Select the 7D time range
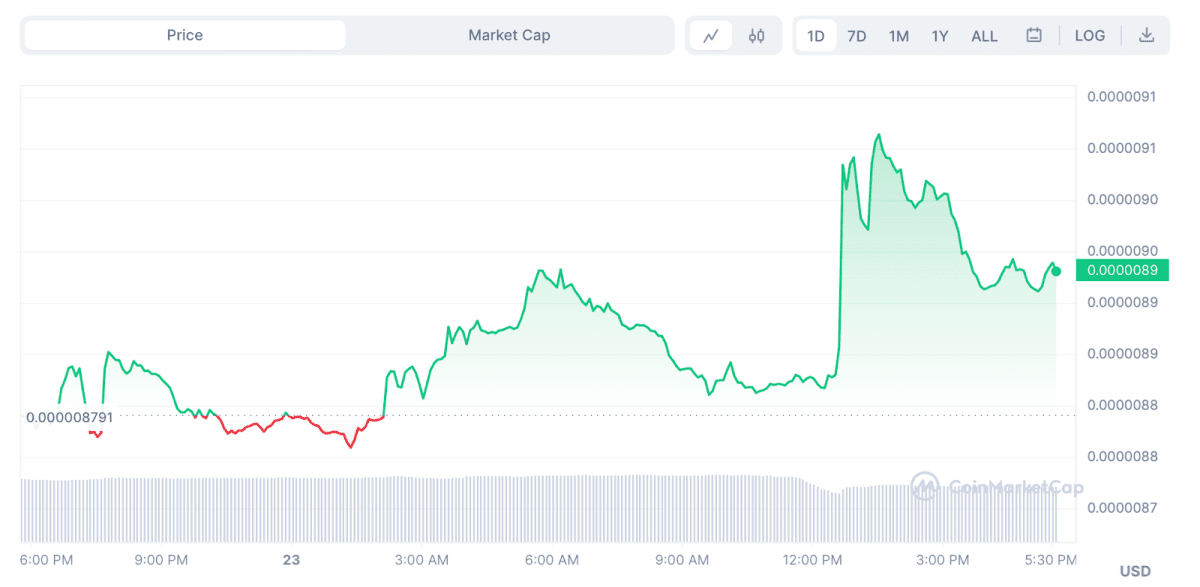Image resolution: width=1200 pixels, height=587 pixels. tap(856, 34)
